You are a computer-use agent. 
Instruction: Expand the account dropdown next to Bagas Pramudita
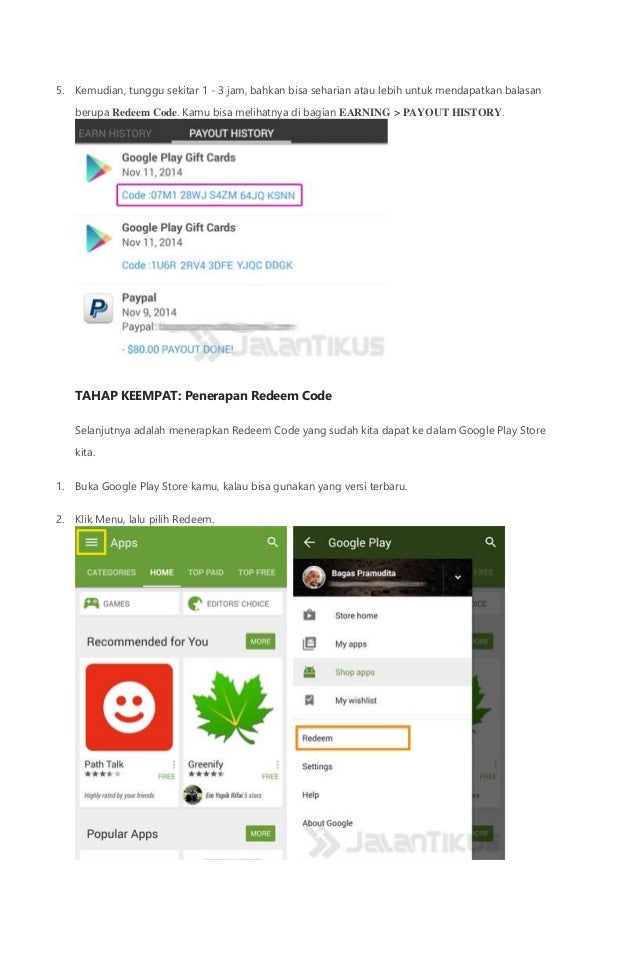[x=457, y=577]
